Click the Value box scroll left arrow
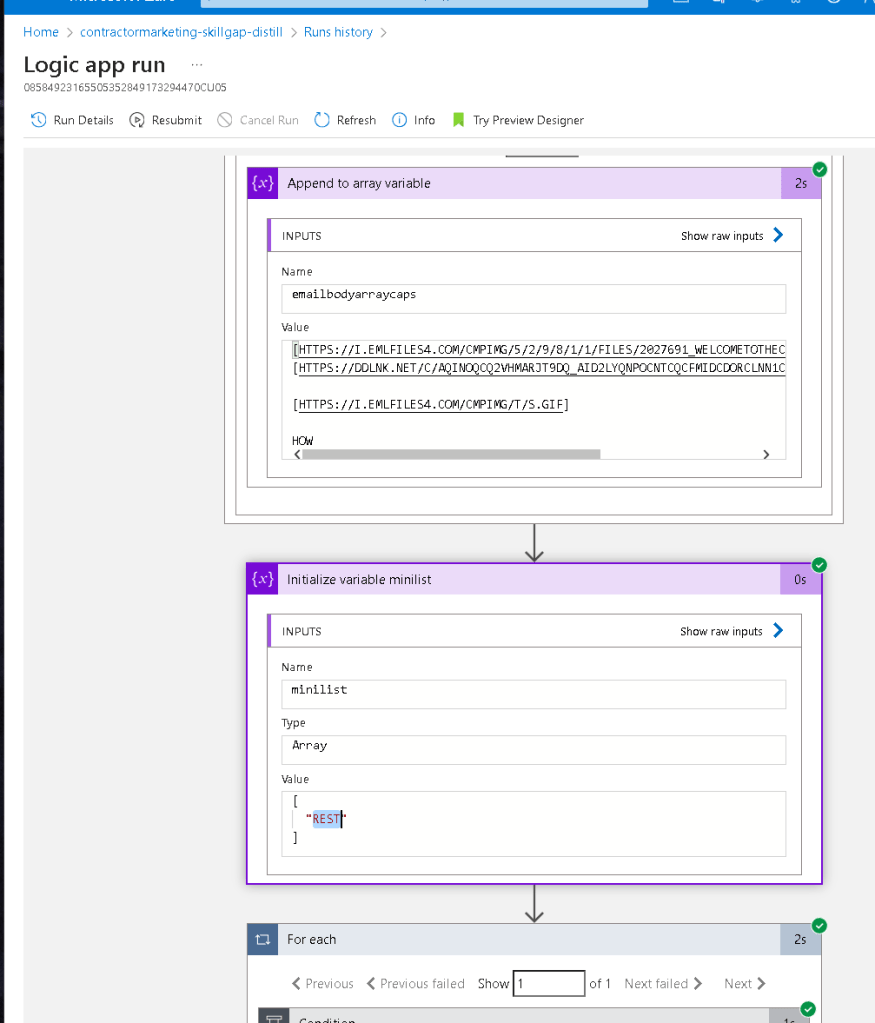Screen dimensions: 875x1023 (x=297, y=454)
